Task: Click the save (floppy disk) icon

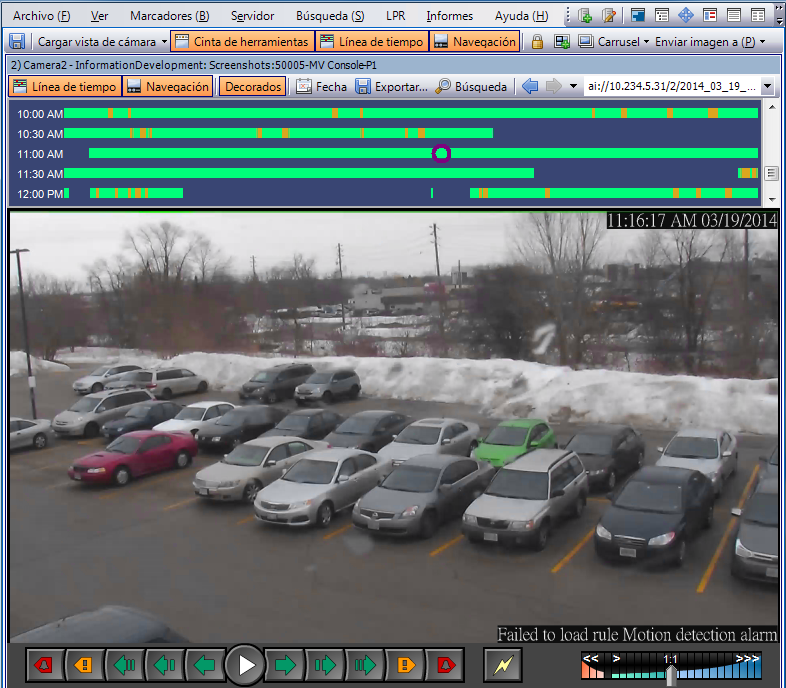Action: pyautogui.click(x=17, y=41)
